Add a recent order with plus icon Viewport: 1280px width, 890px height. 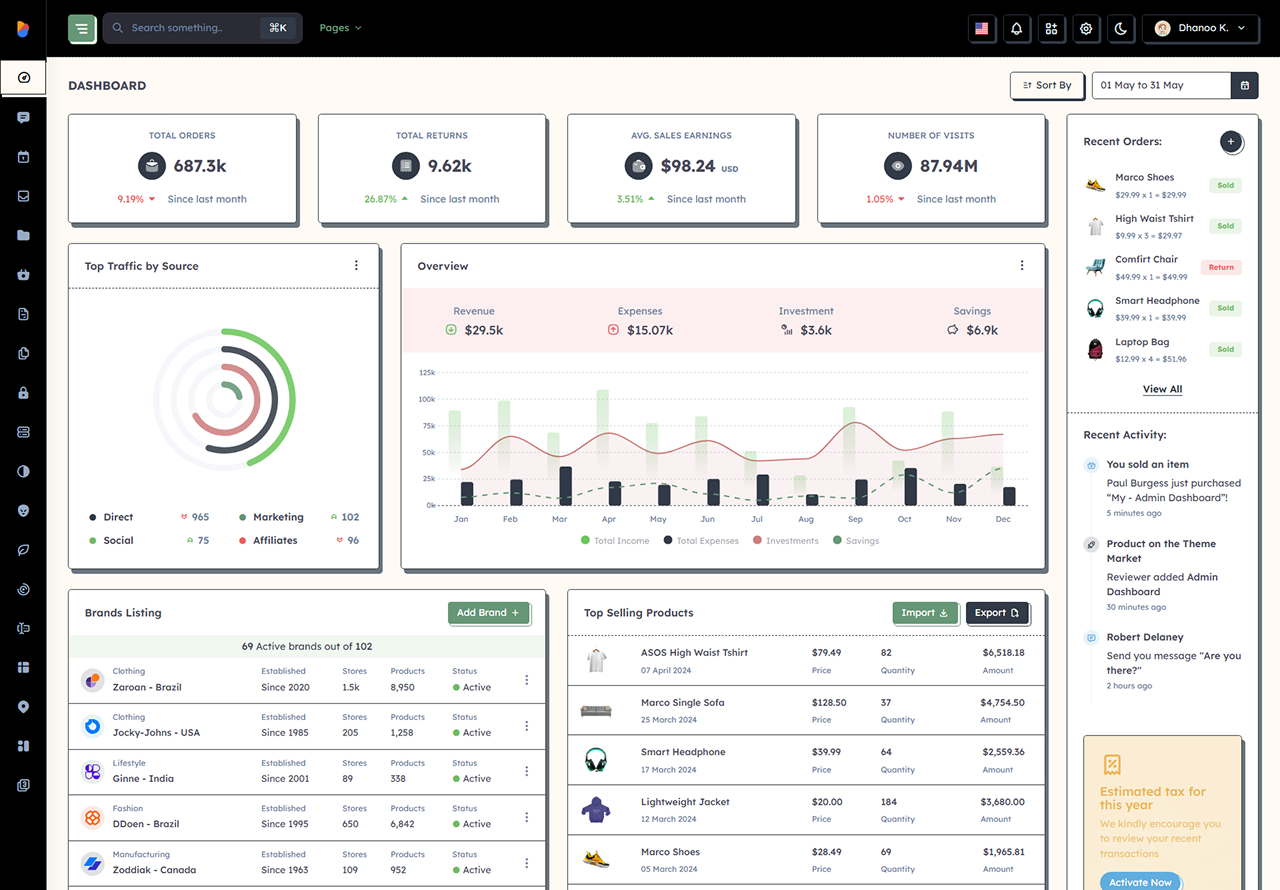pyautogui.click(x=1231, y=142)
